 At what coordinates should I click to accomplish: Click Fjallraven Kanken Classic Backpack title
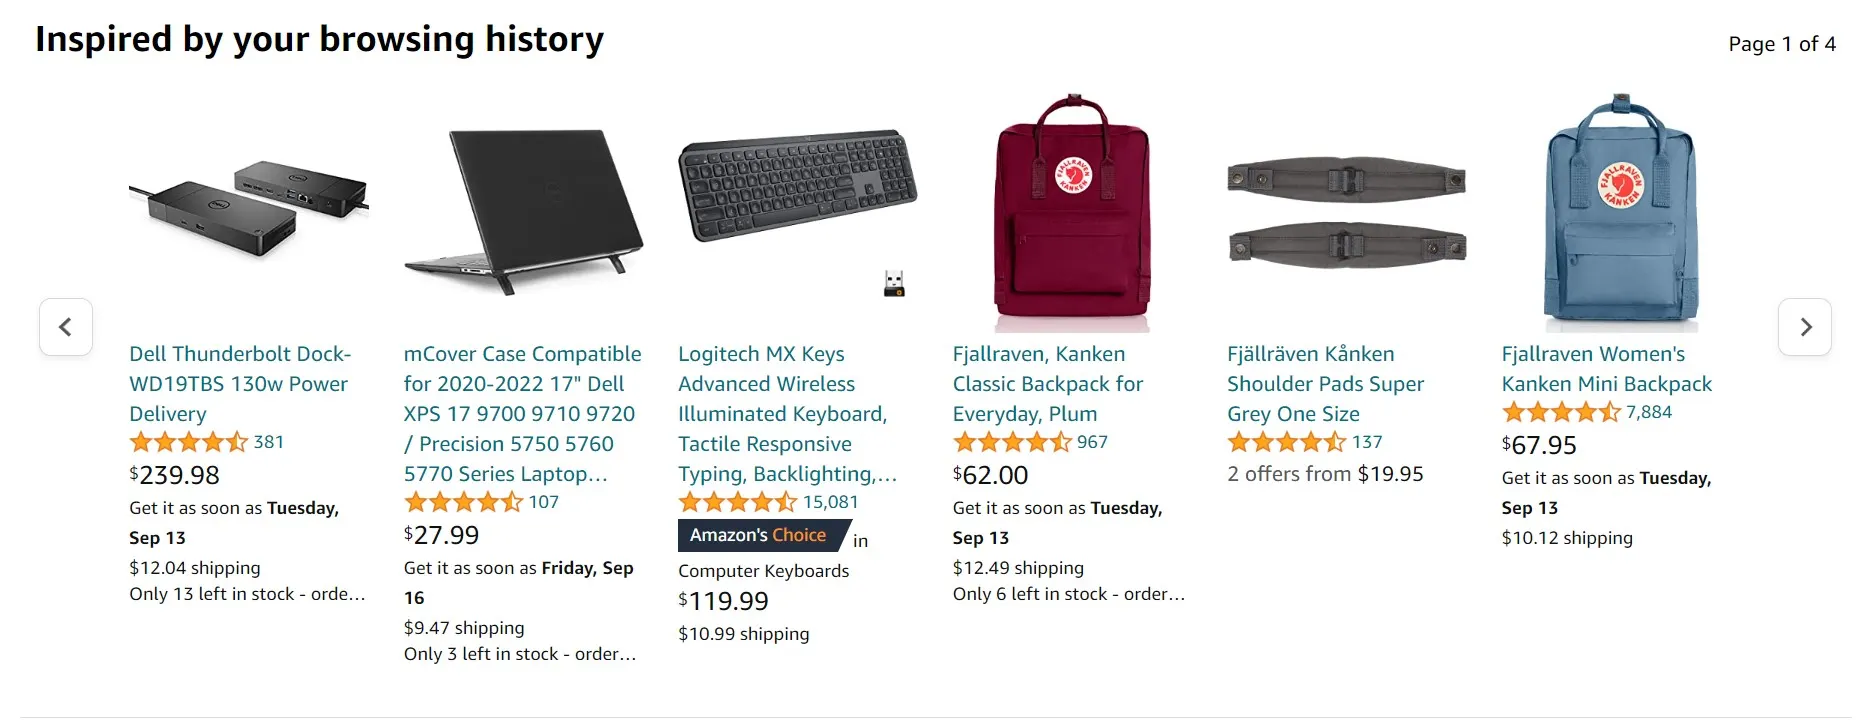pyautogui.click(x=1047, y=384)
